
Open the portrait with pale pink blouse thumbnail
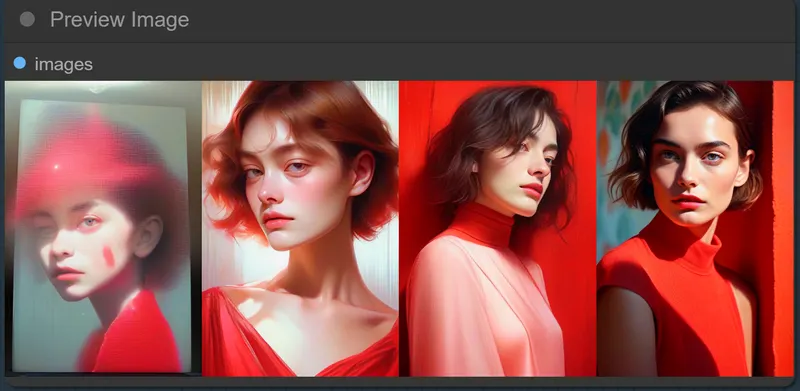pos(497,228)
